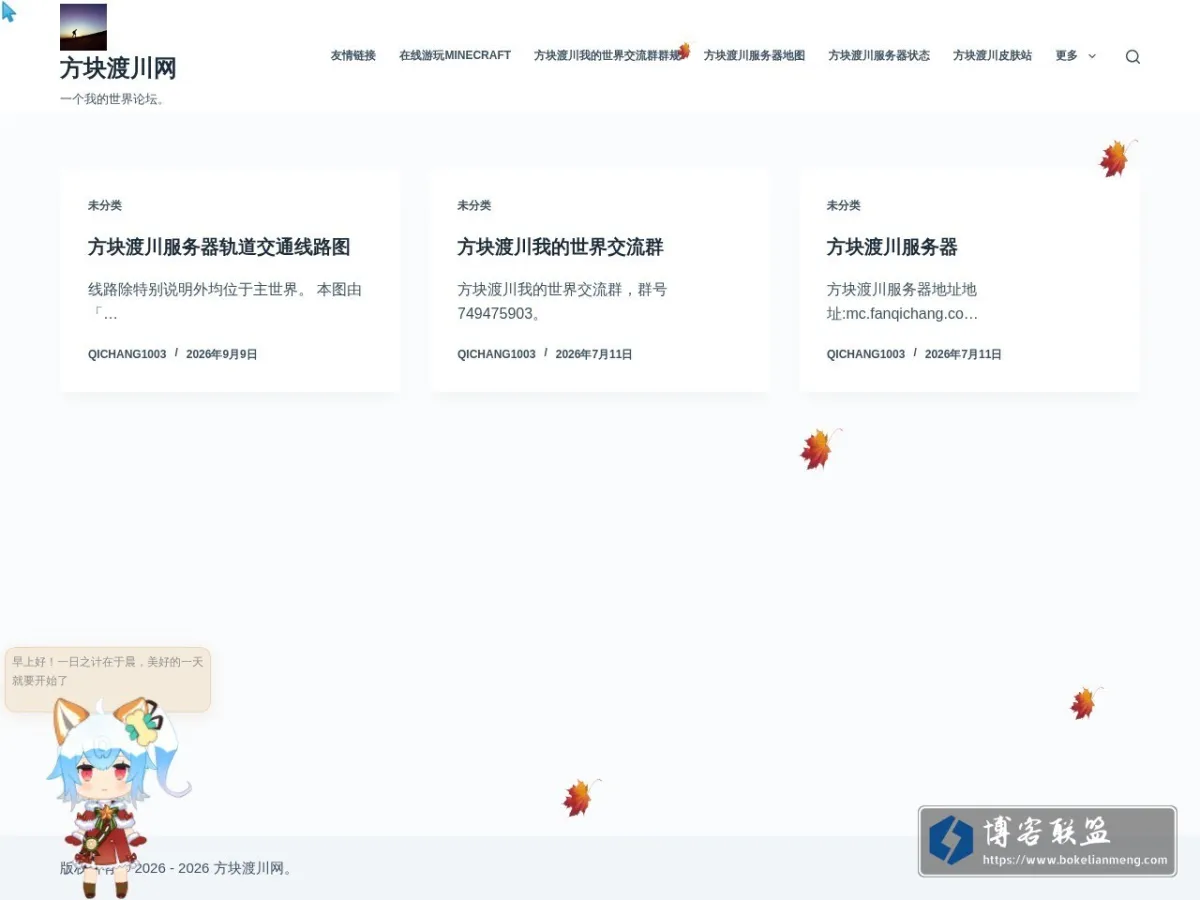Viewport: 1200px width, 900px height.
Task: Click the date 2026年9月9日
Action: [222, 354]
